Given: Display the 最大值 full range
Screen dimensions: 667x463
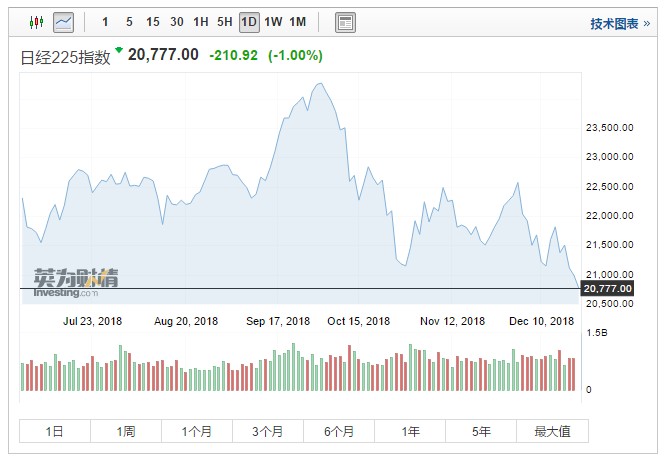Looking at the screenshot, I should pos(552,431).
